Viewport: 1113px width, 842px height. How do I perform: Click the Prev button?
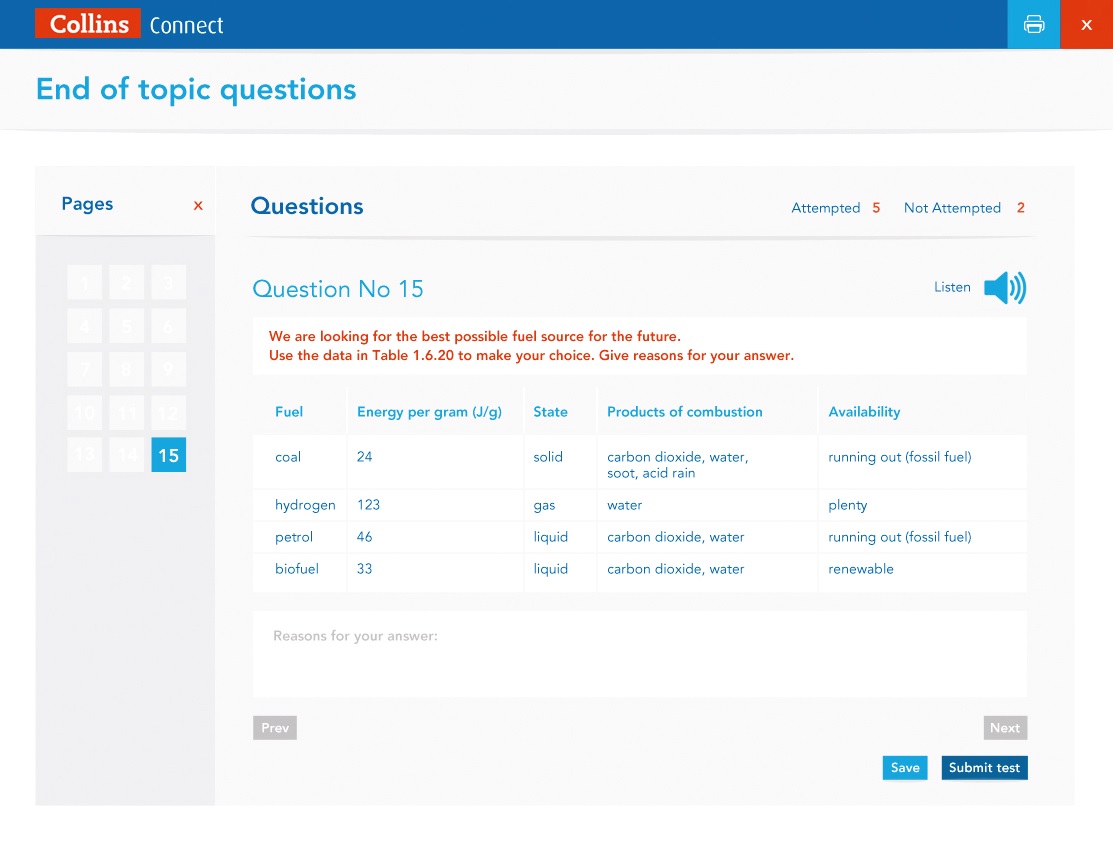275,728
